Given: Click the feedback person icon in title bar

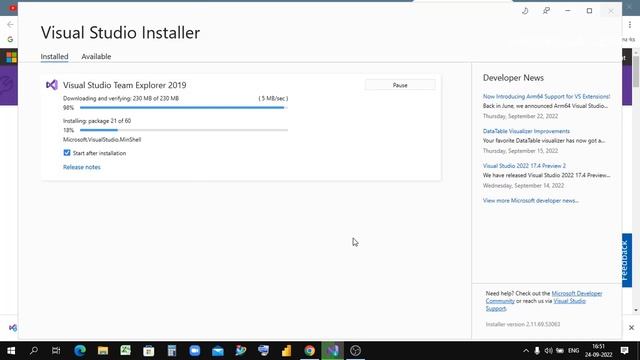Looking at the screenshot, I should coord(546,11).
